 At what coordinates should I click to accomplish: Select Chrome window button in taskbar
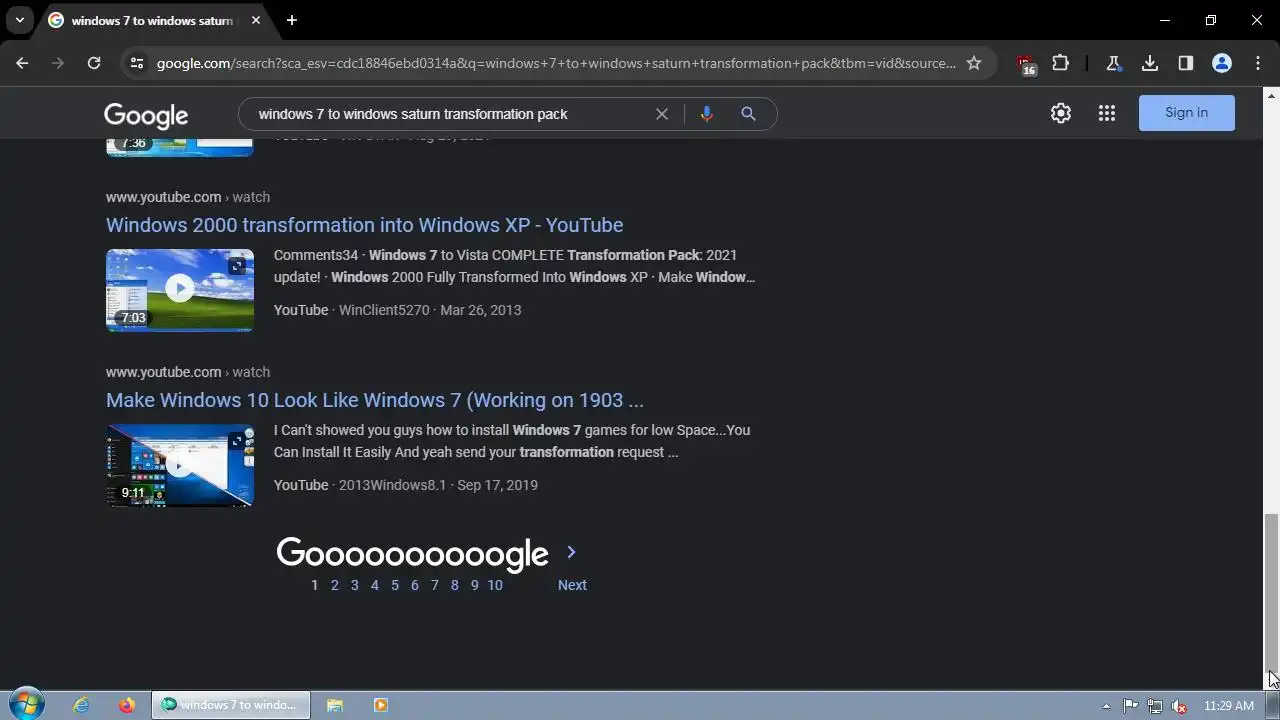231,705
